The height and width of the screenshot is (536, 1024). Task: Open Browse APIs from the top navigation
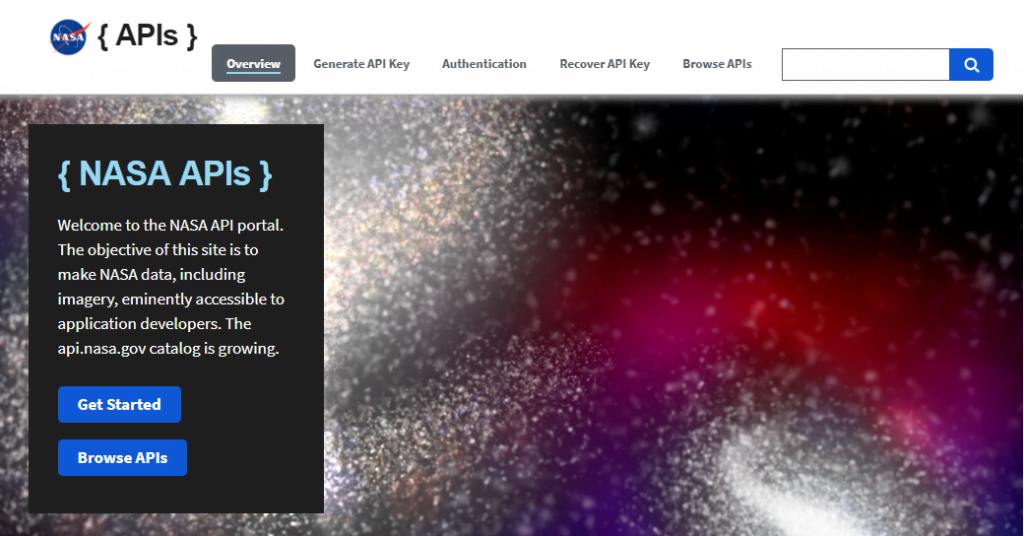click(x=717, y=64)
